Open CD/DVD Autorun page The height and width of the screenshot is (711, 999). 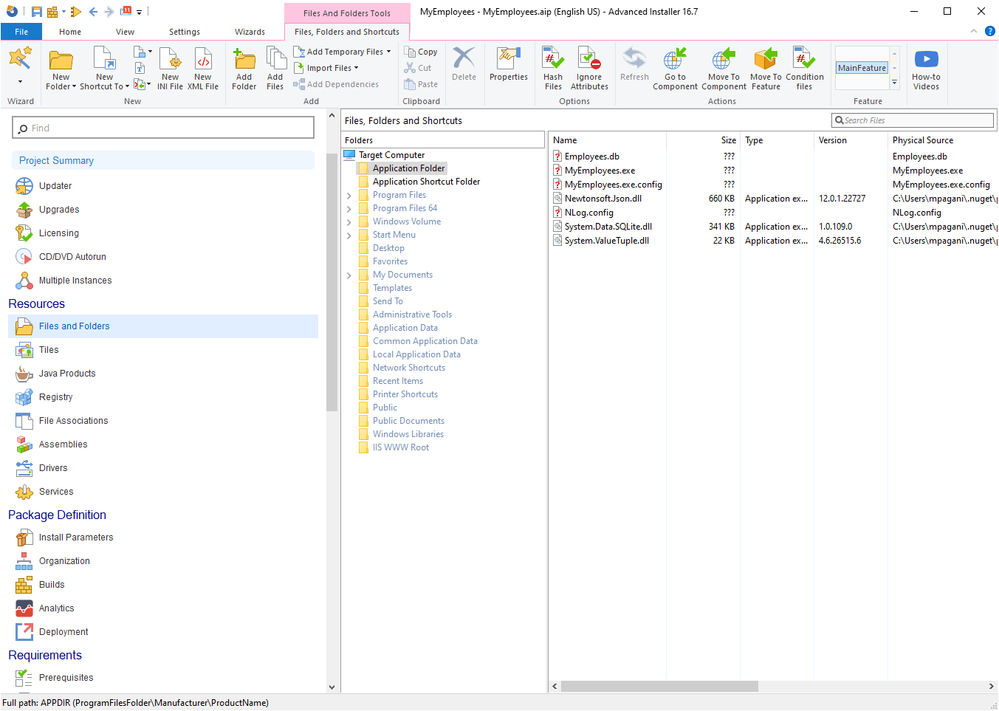tap(72, 257)
